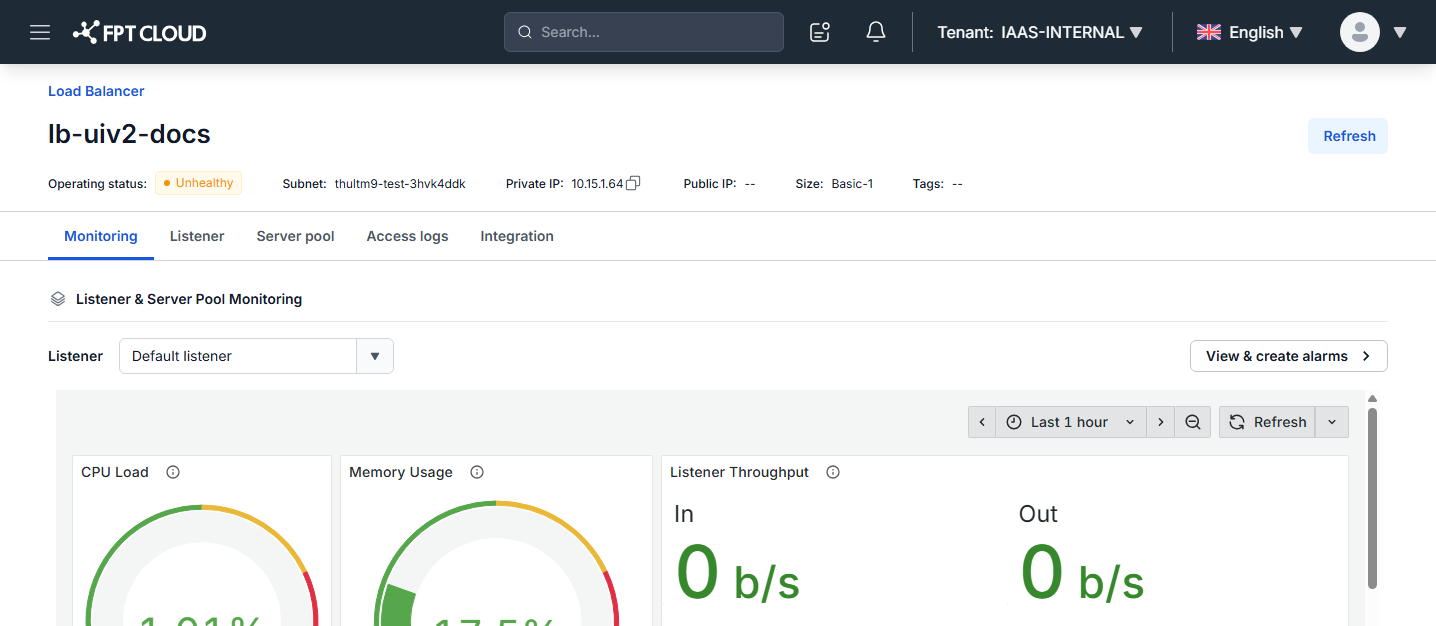Click the Memory Usage gauge
This screenshot has height=626, width=1436.
tap(496, 563)
